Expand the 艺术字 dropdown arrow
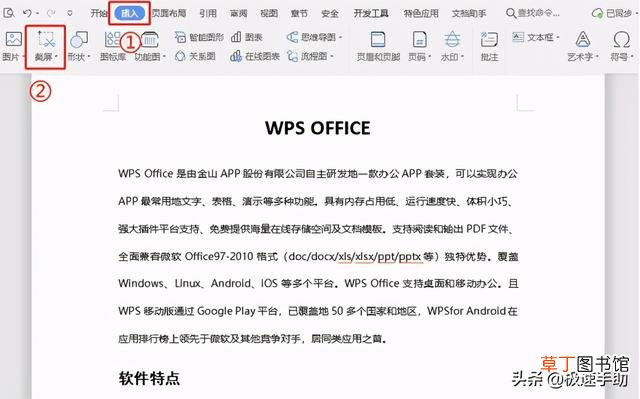This screenshot has height=399, width=640. click(x=597, y=57)
